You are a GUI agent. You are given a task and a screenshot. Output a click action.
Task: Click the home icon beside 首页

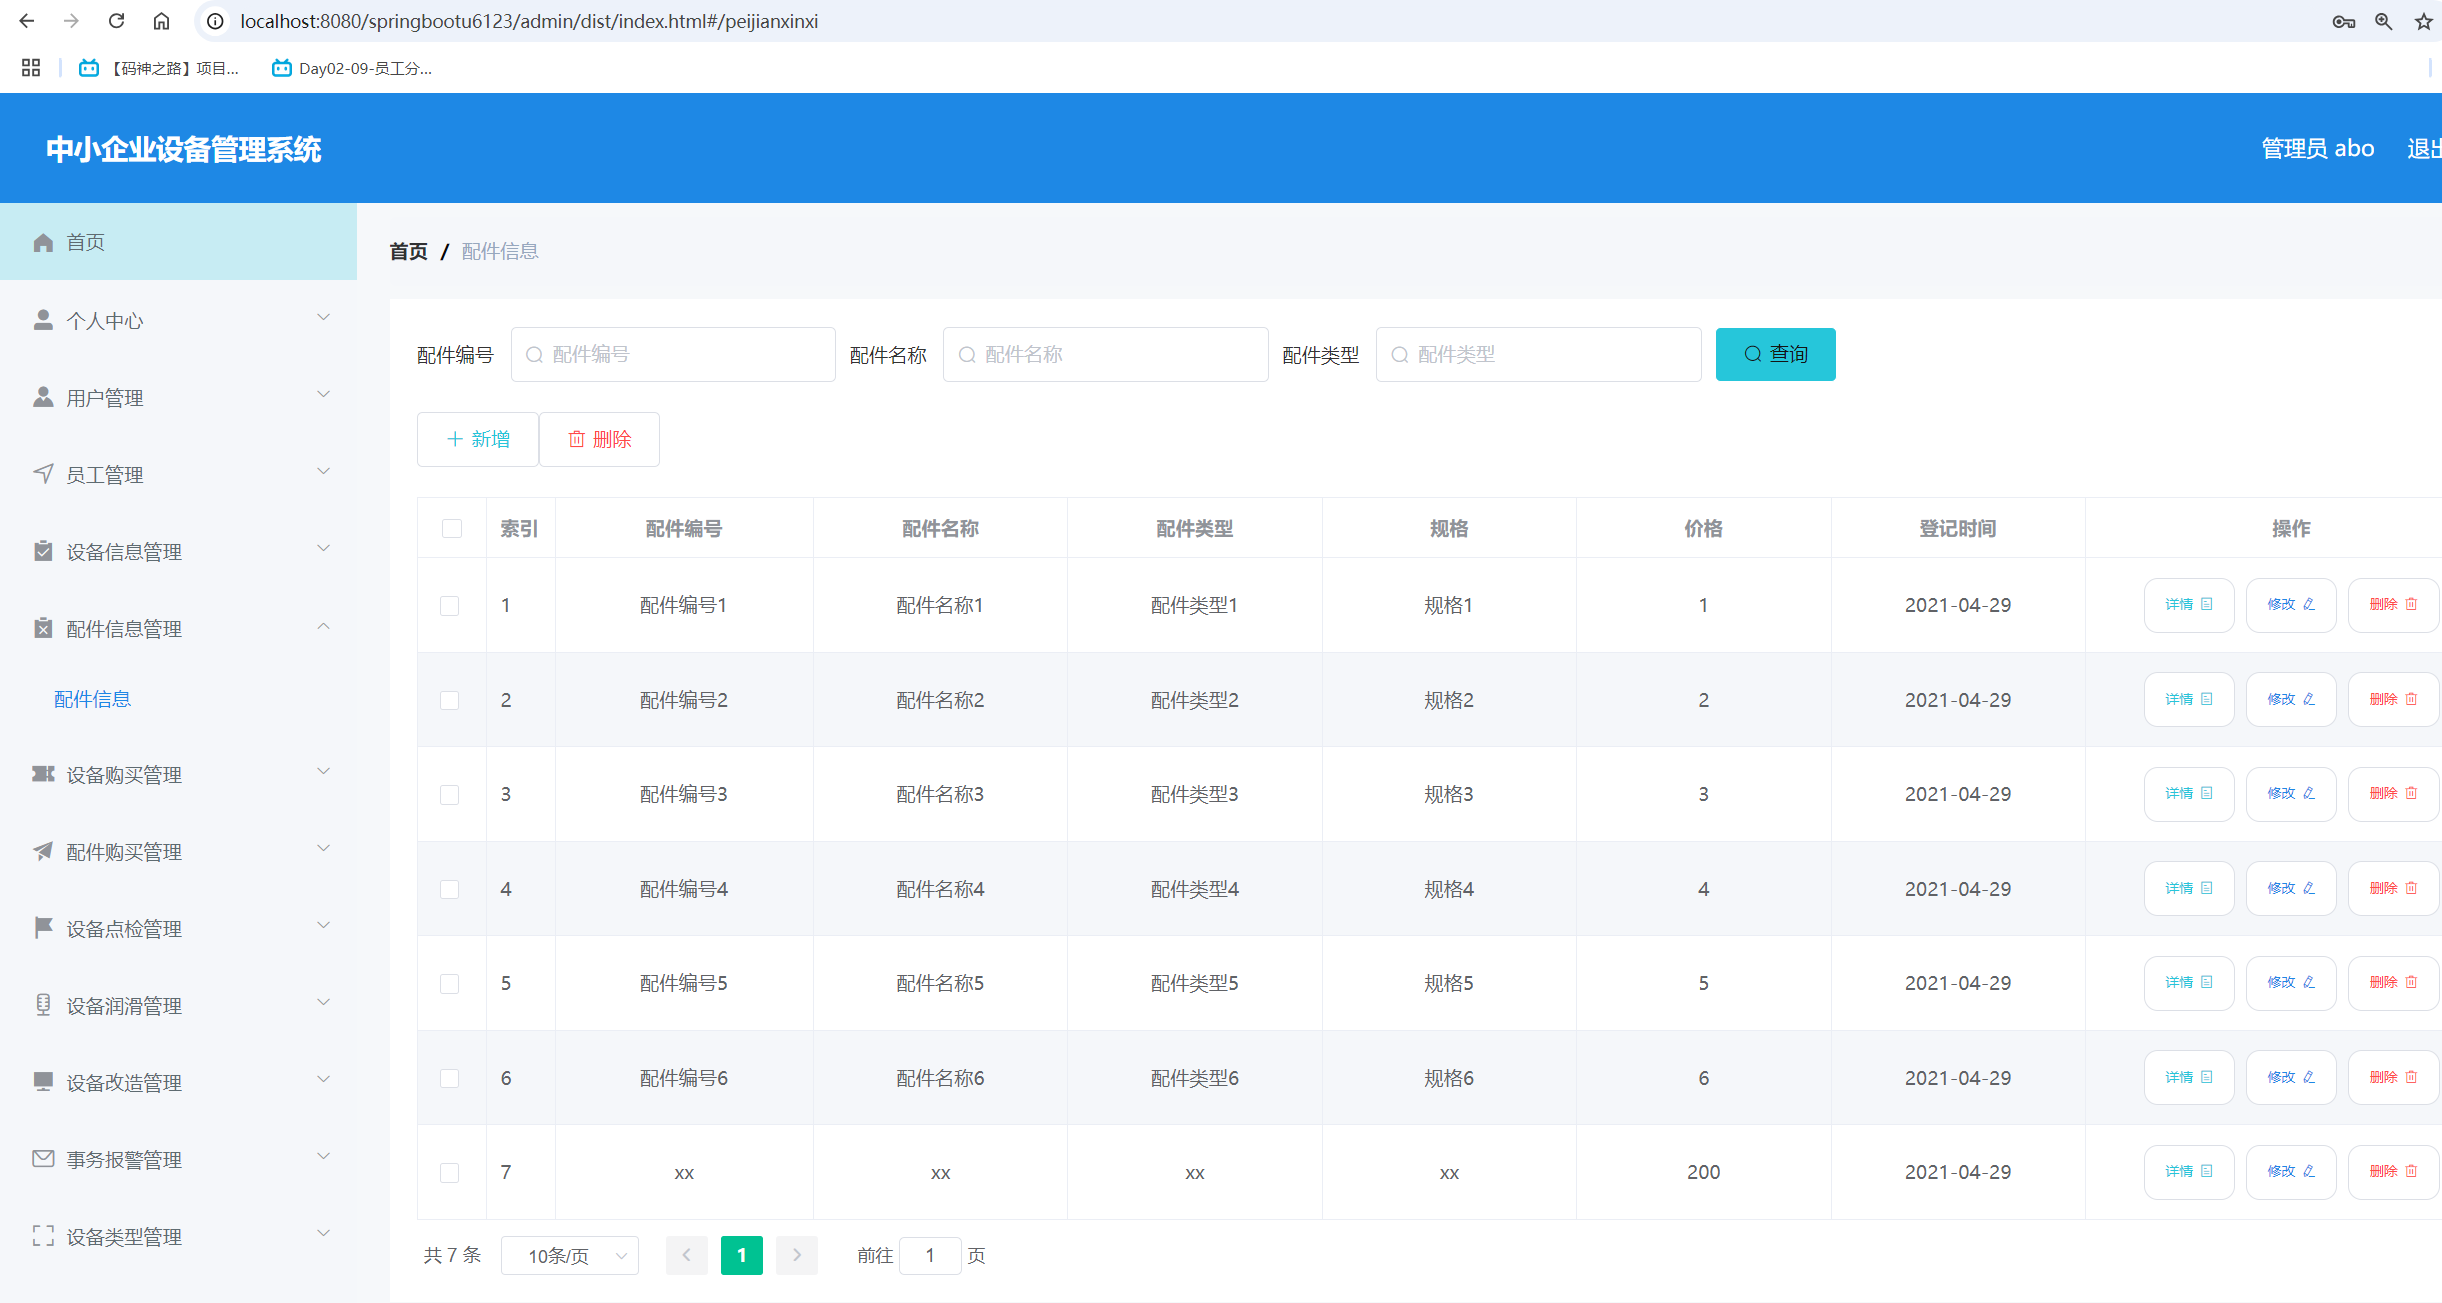tap(43, 243)
